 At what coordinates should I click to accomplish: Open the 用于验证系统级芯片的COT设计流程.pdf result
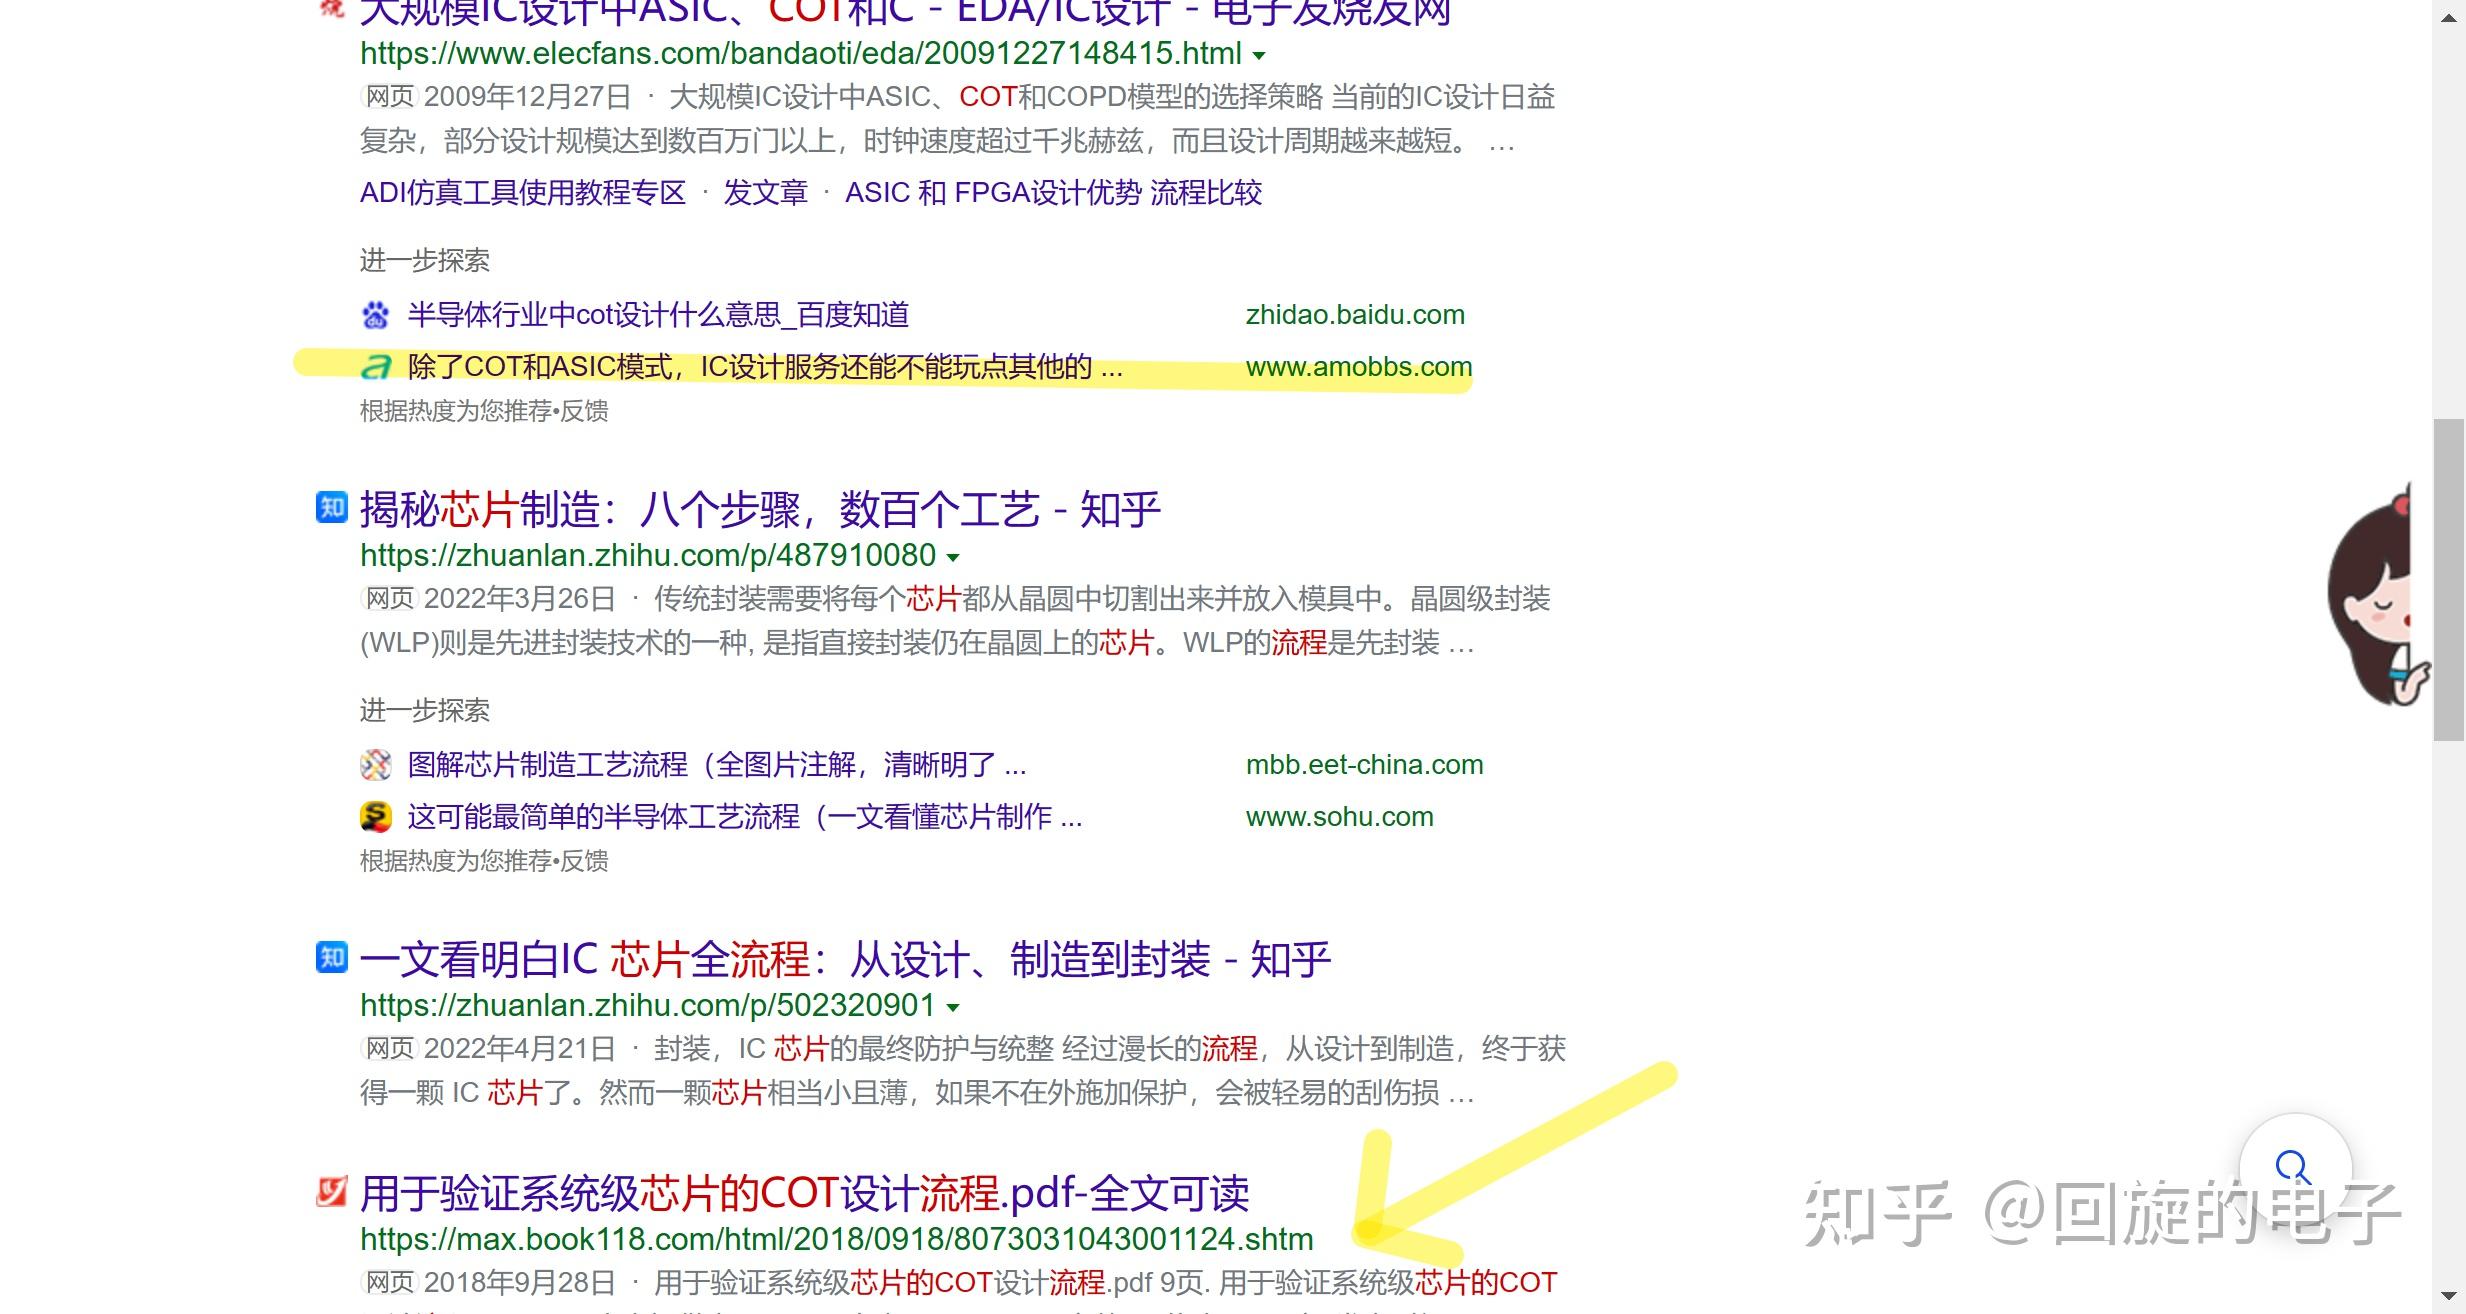[x=804, y=1193]
